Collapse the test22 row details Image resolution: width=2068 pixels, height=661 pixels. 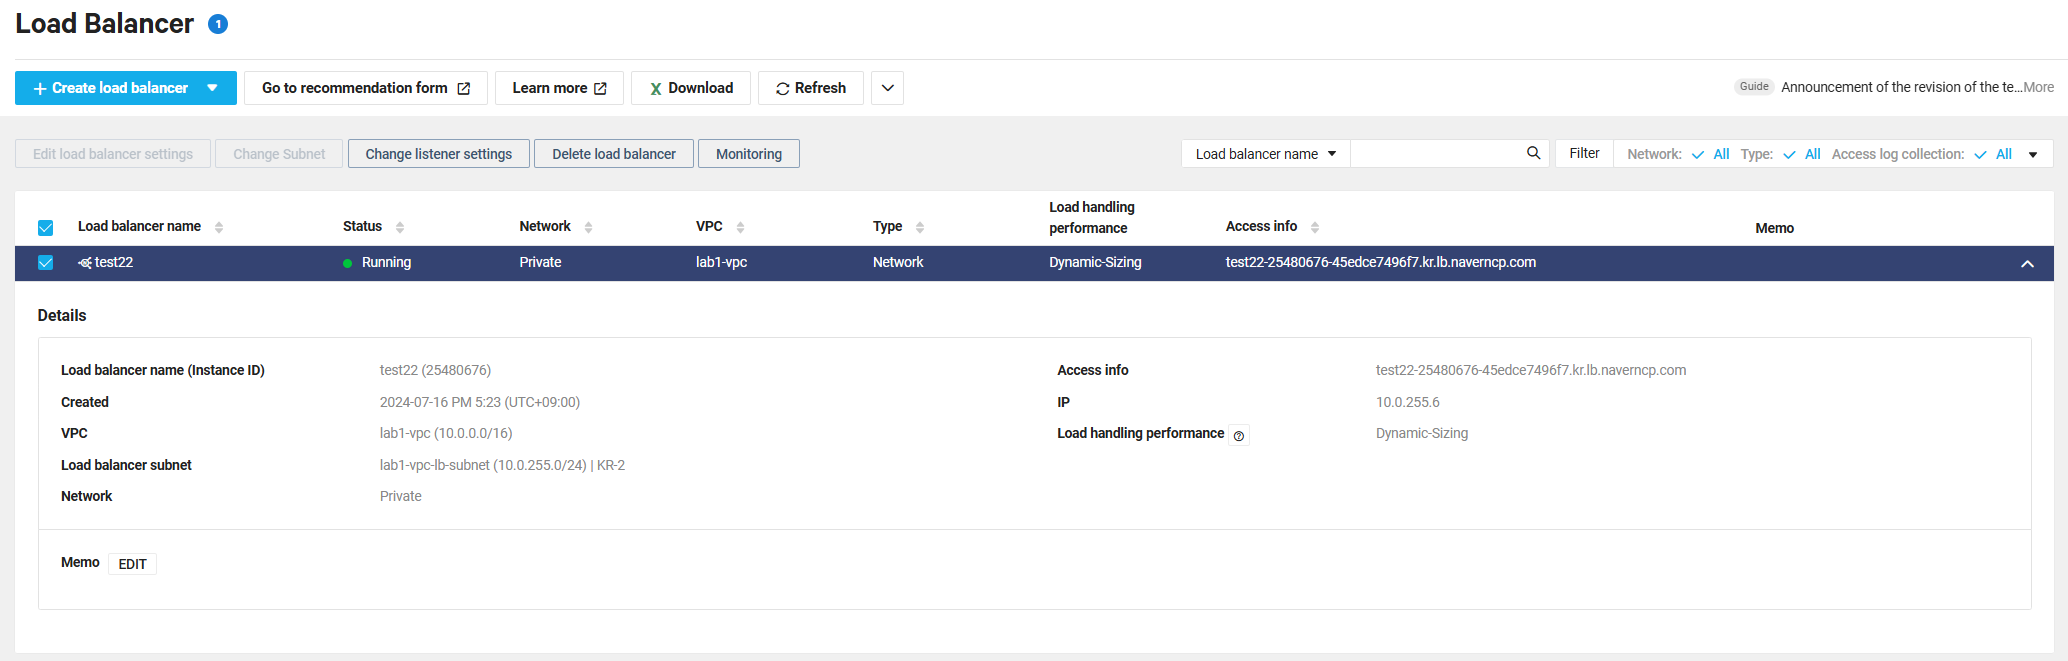point(2027,264)
